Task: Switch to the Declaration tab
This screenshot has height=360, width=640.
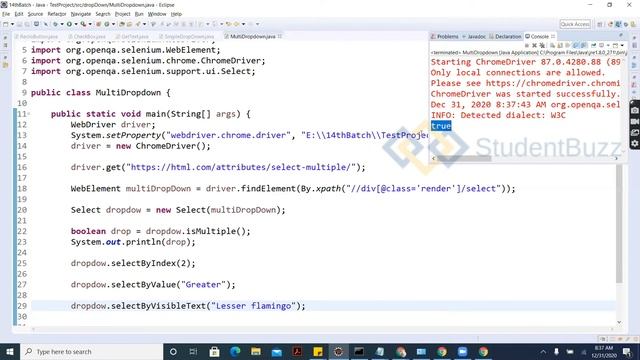Action: (505, 36)
